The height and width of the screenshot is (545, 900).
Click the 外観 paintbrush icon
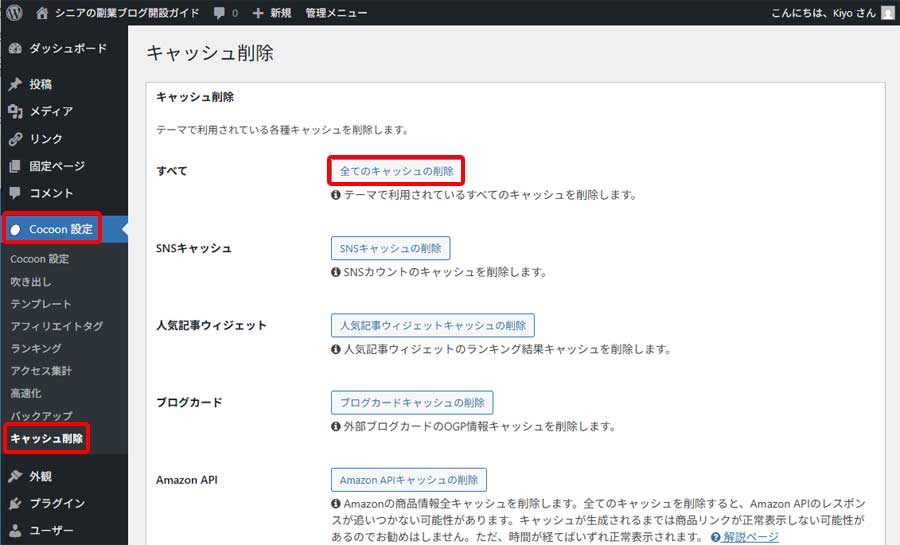(15, 476)
